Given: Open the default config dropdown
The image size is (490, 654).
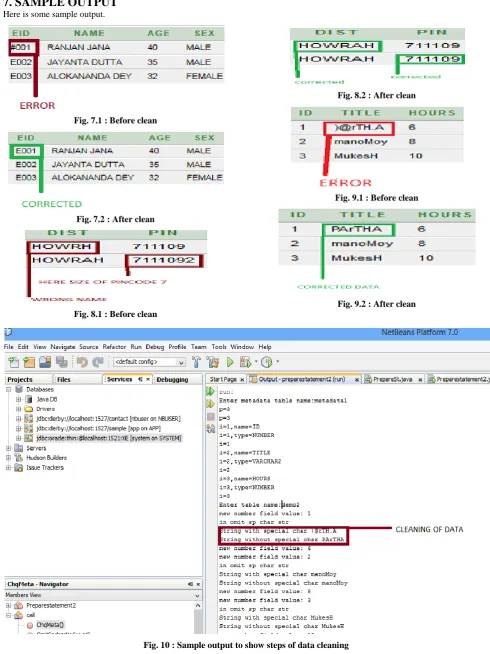Looking at the screenshot, I should click(181, 362).
